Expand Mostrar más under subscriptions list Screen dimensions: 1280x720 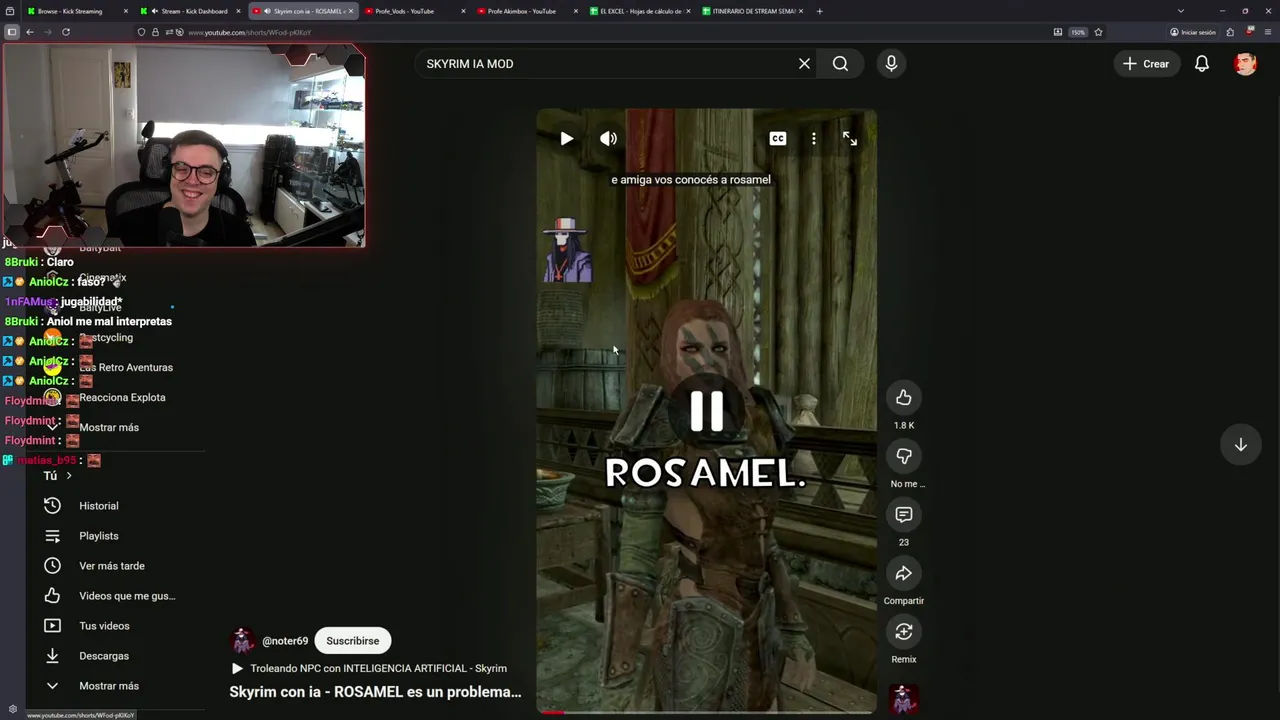(109, 428)
